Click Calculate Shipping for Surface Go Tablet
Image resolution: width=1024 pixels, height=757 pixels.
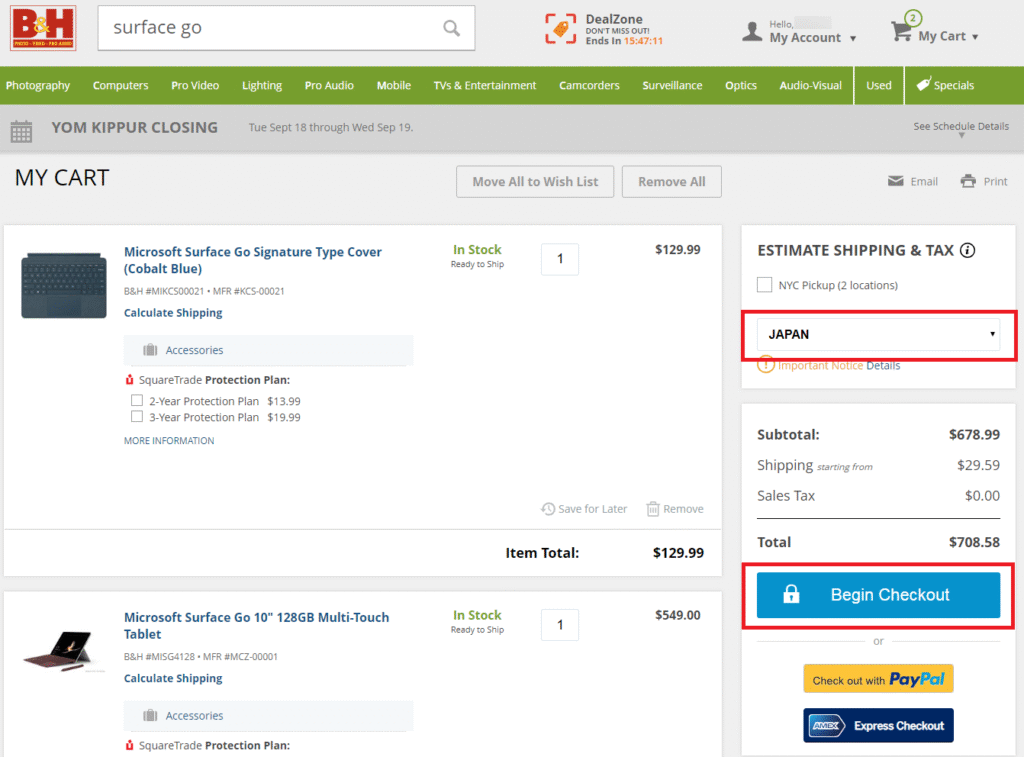pyautogui.click(x=173, y=679)
